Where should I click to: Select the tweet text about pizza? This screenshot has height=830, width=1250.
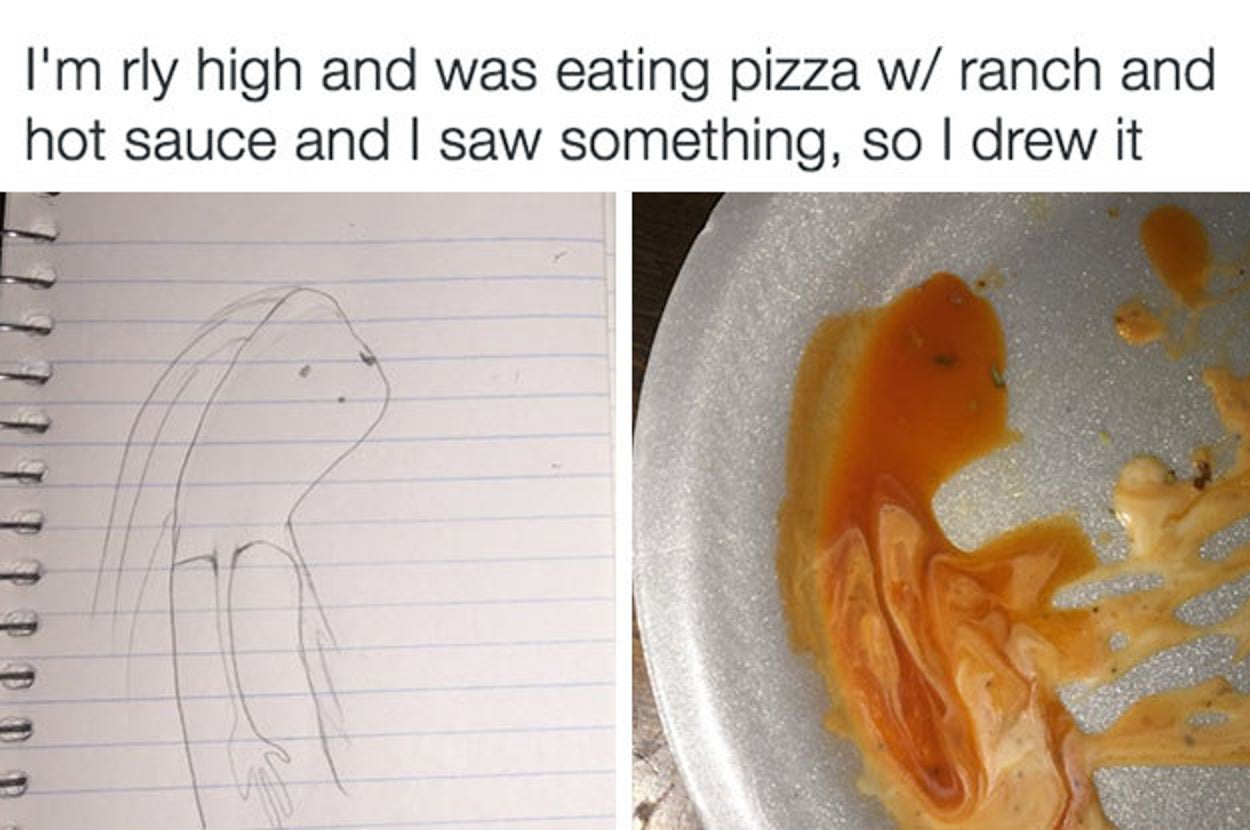click(620, 106)
